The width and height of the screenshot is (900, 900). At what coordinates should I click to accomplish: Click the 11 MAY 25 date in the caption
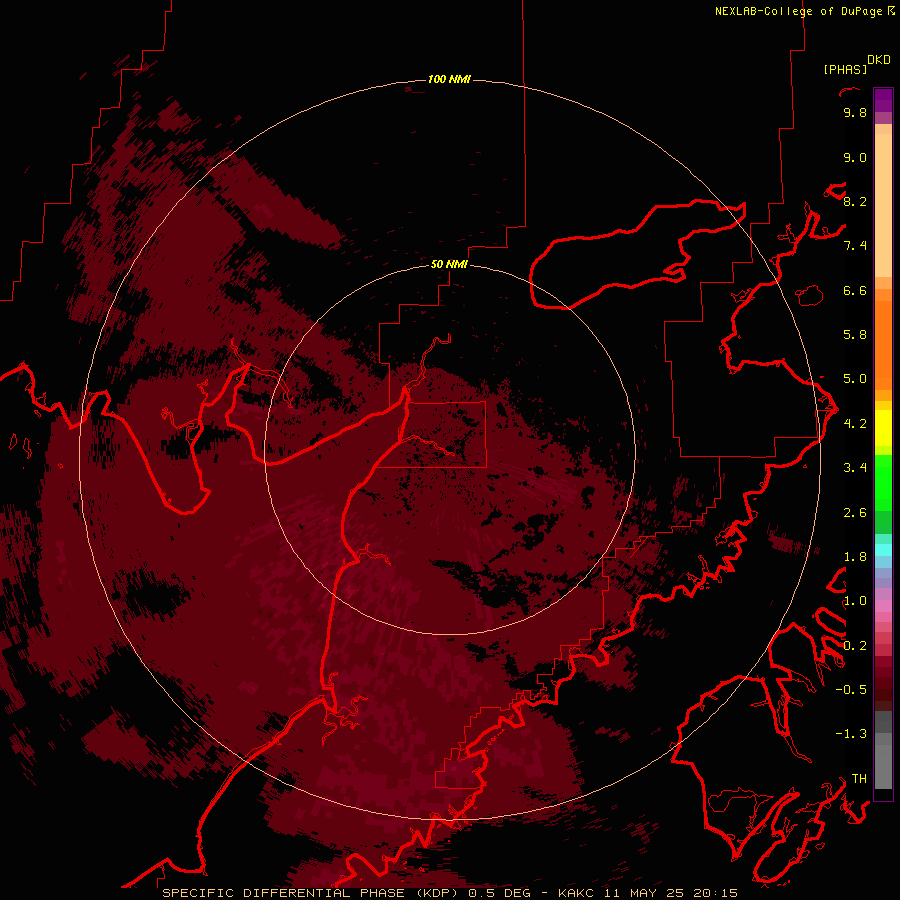(645, 893)
